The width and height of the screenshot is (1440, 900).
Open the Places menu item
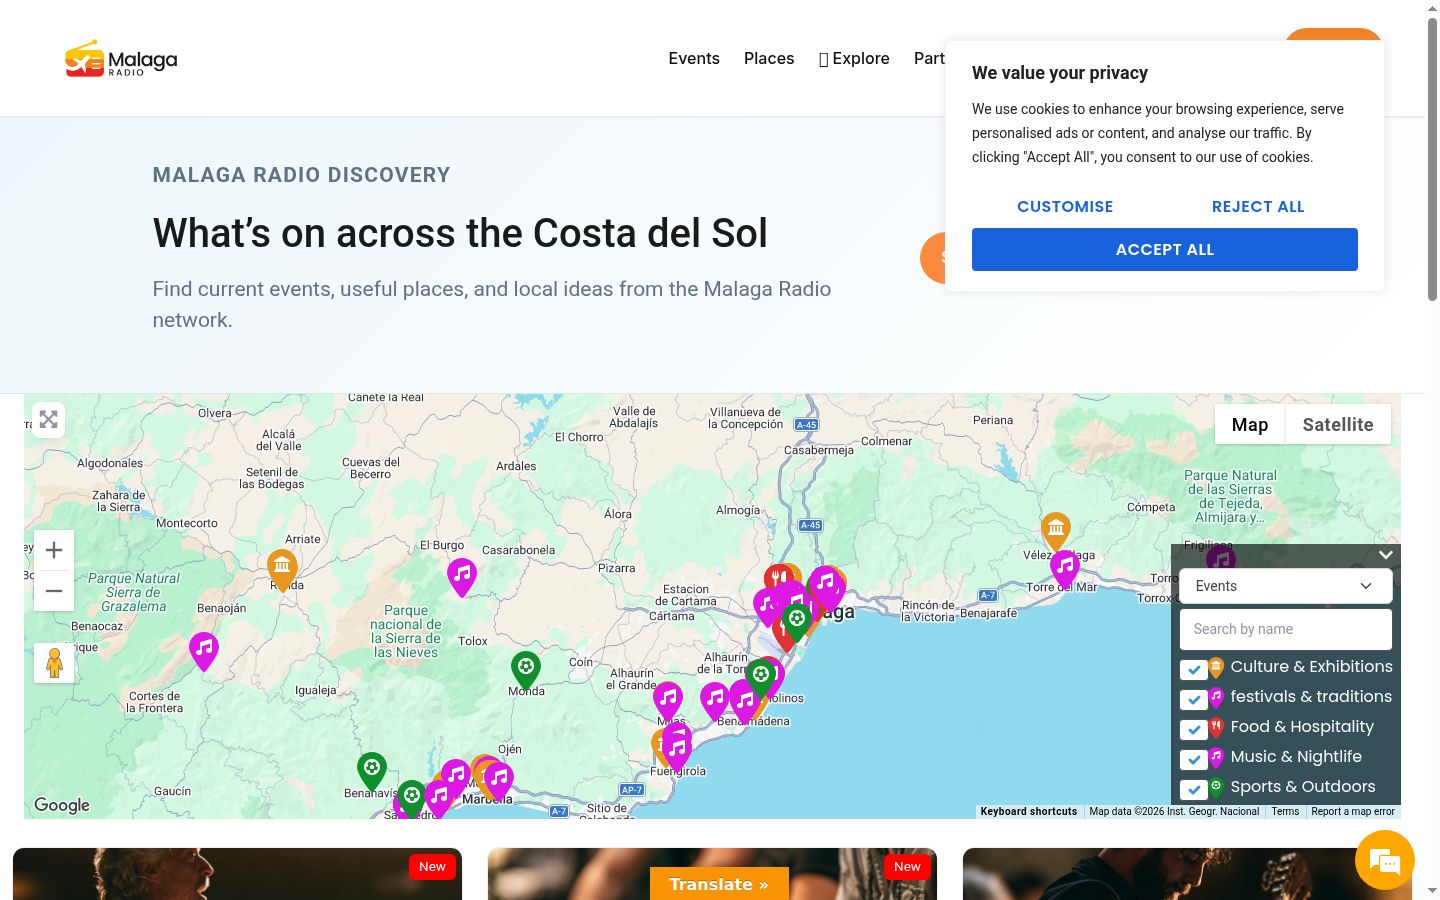tap(769, 59)
